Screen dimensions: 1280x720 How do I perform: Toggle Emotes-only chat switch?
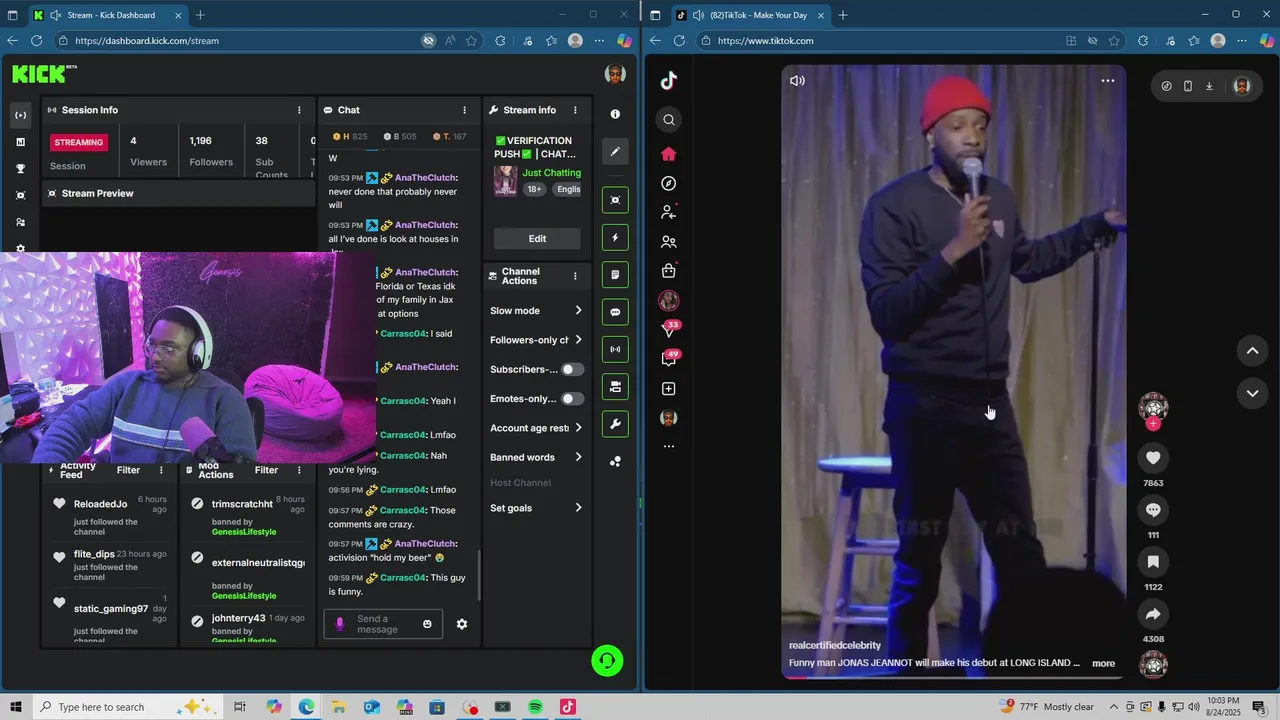pyautogui.click(x=572, y=399)
